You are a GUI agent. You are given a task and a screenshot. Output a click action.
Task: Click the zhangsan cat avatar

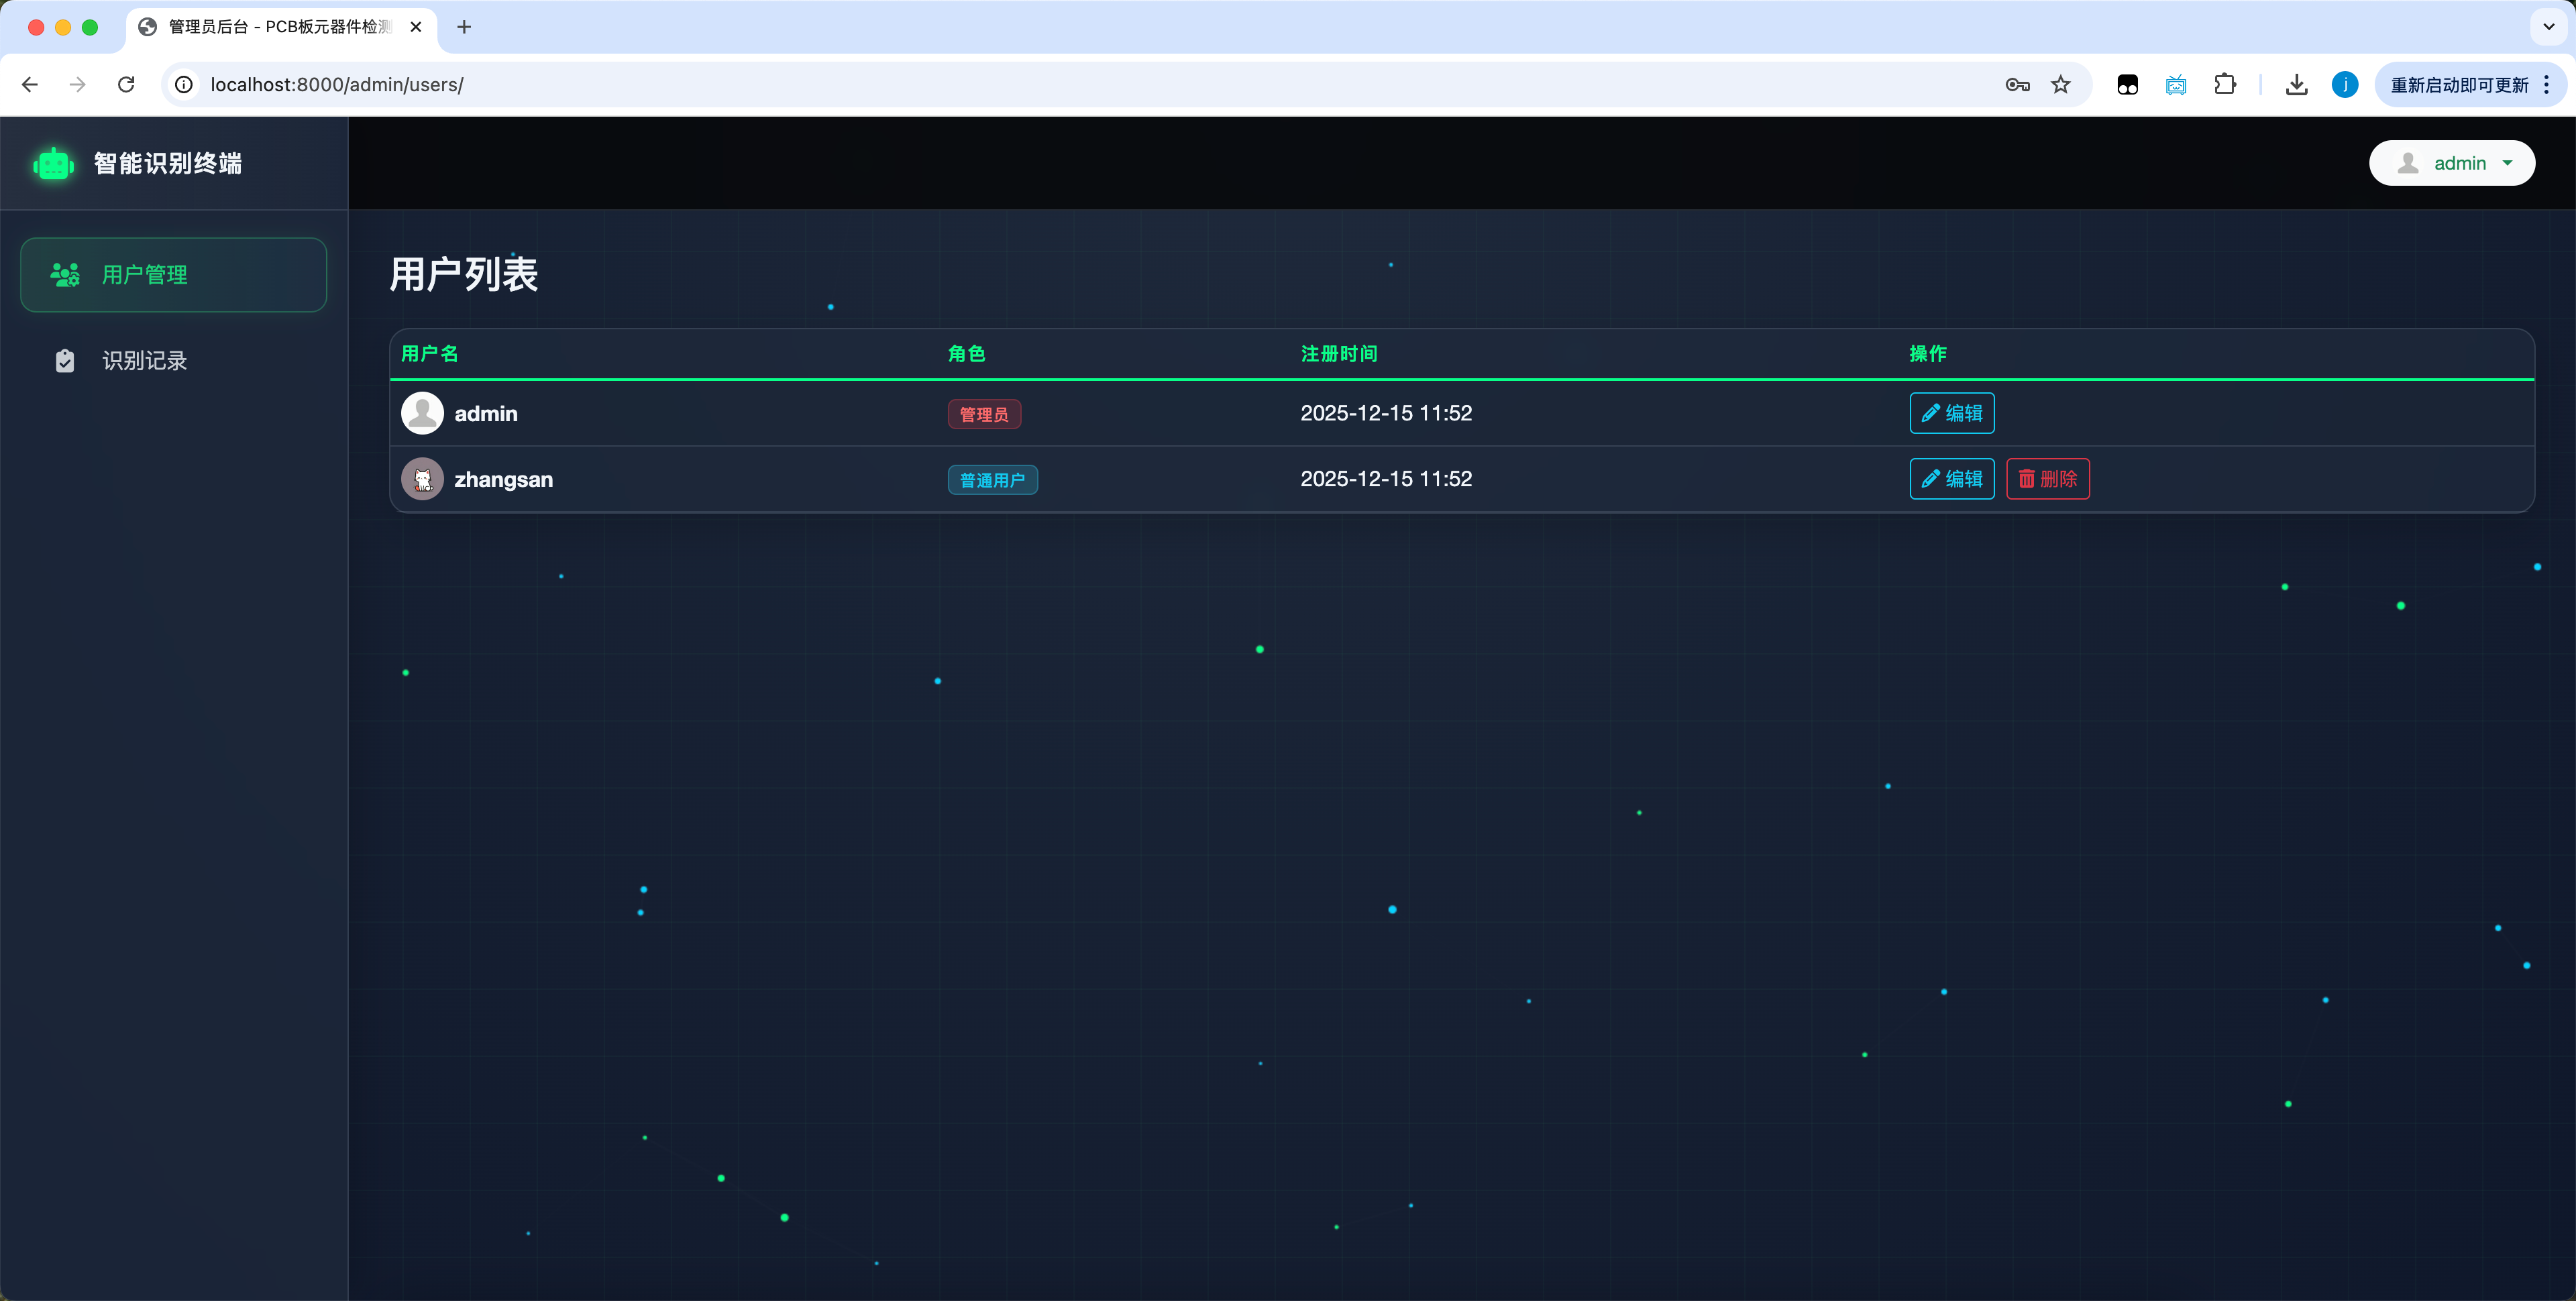(422, 479)
